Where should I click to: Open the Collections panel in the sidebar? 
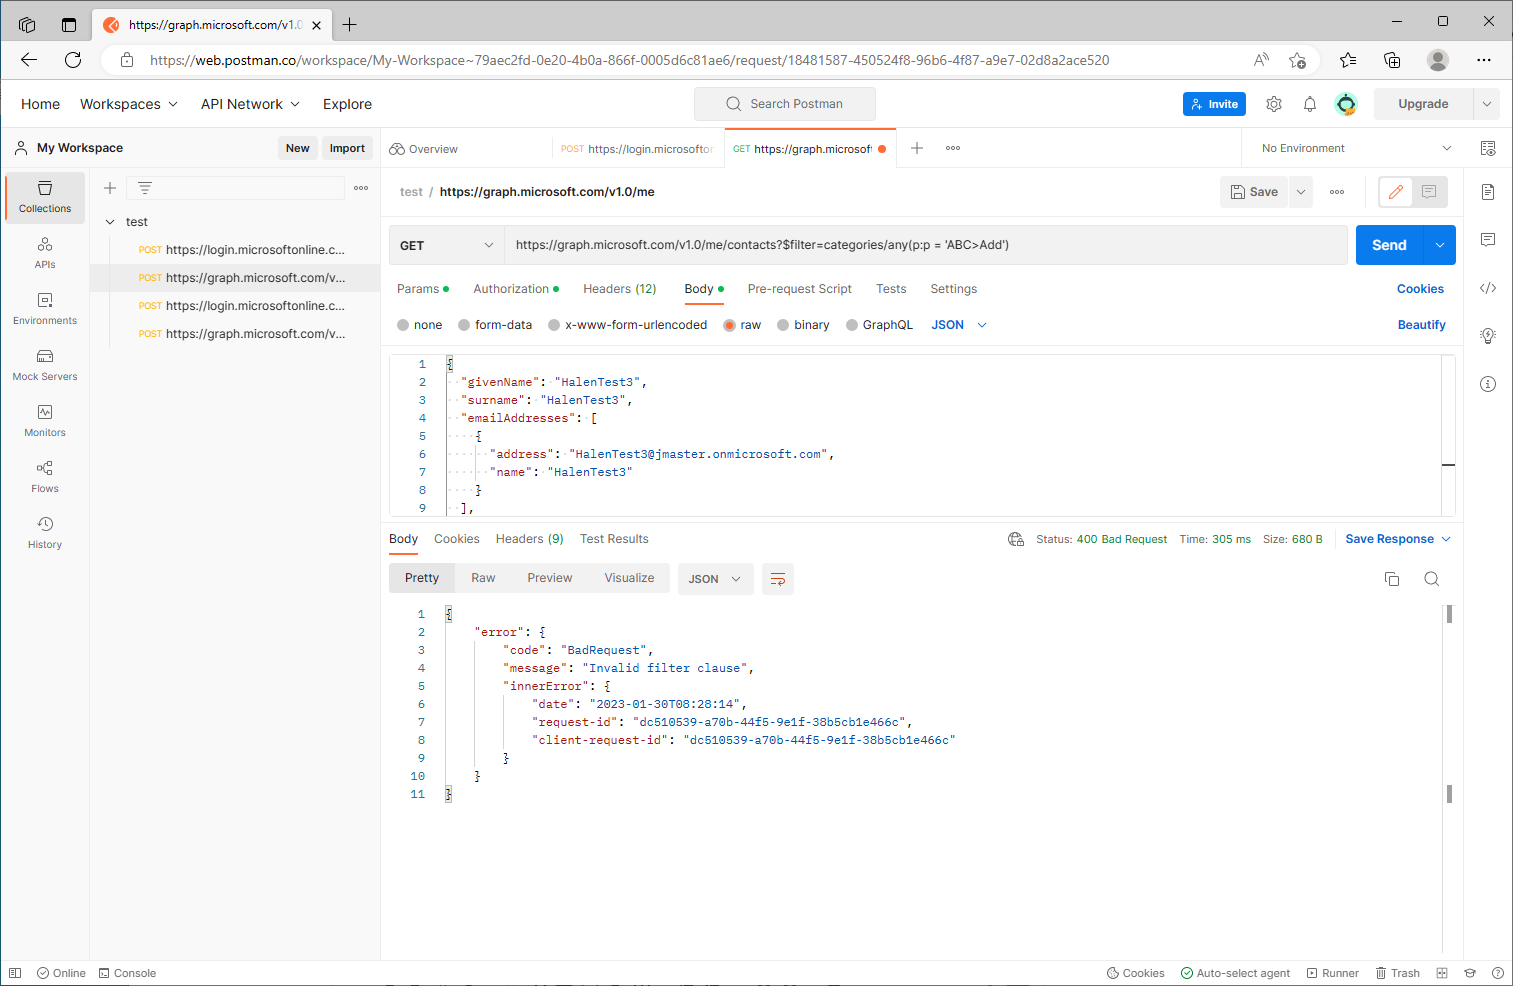click(x=44, y=197)
